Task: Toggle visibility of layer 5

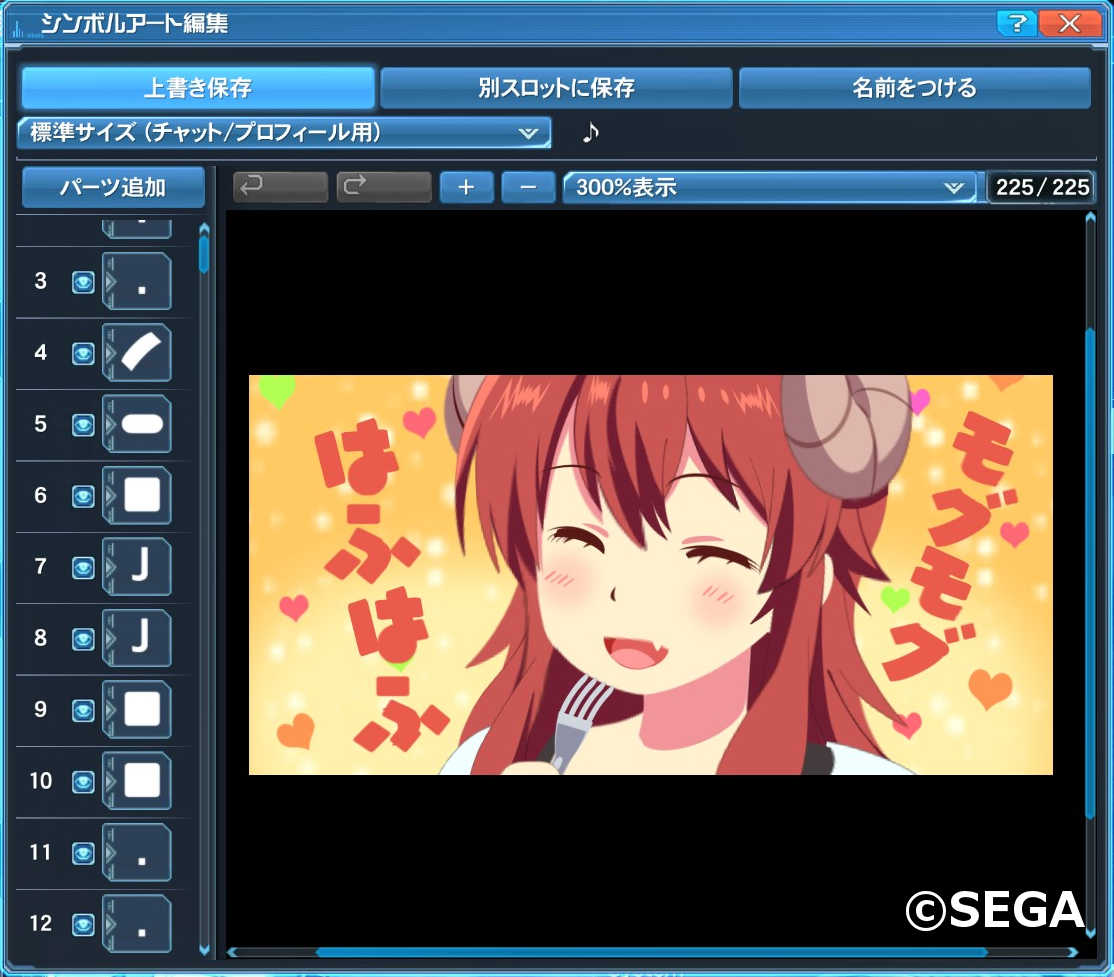Action: tap(83, 425)
